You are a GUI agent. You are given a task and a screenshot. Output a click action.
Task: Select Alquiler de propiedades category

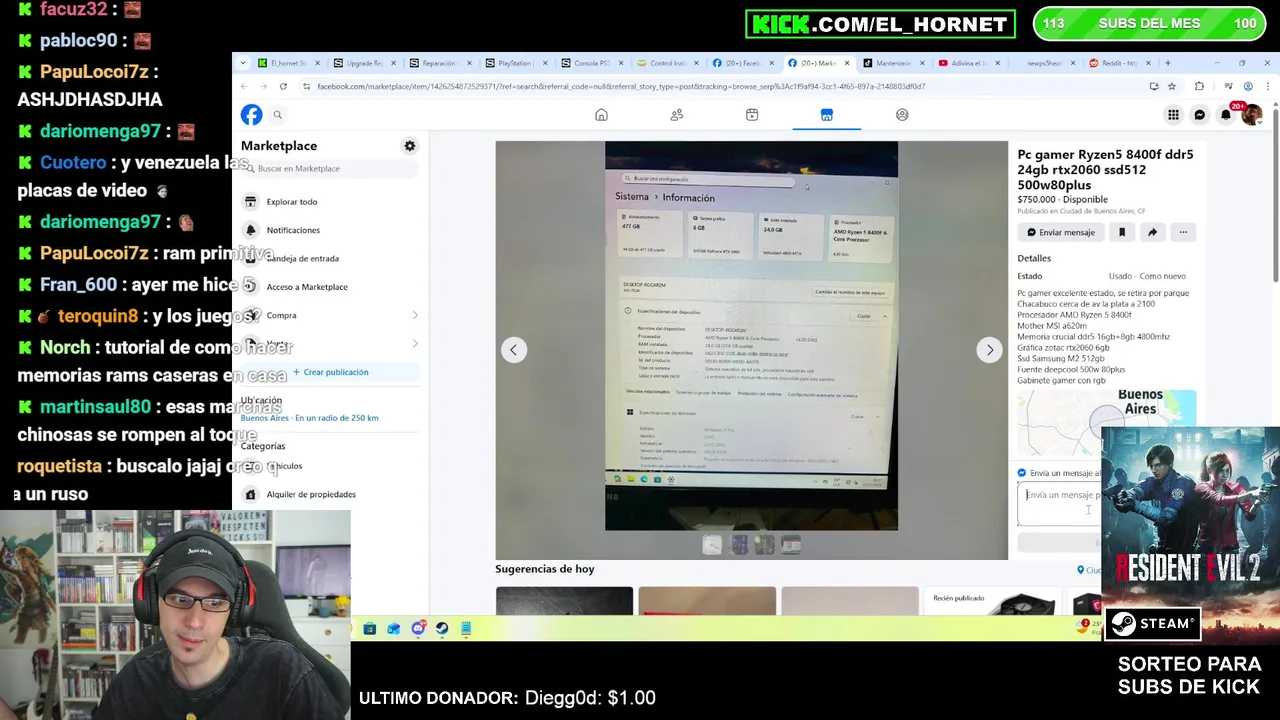click(x=330, y=494)
